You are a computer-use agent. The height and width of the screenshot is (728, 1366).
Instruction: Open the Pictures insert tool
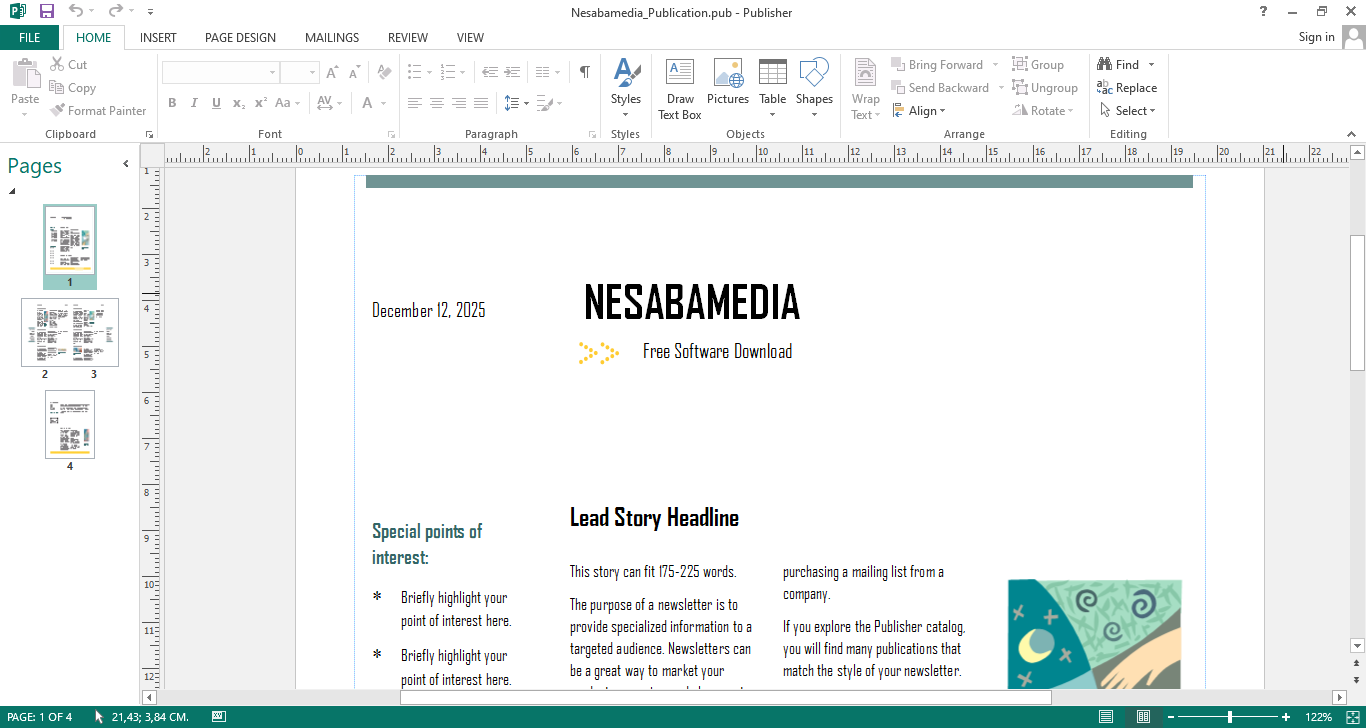tap(727, 82)
